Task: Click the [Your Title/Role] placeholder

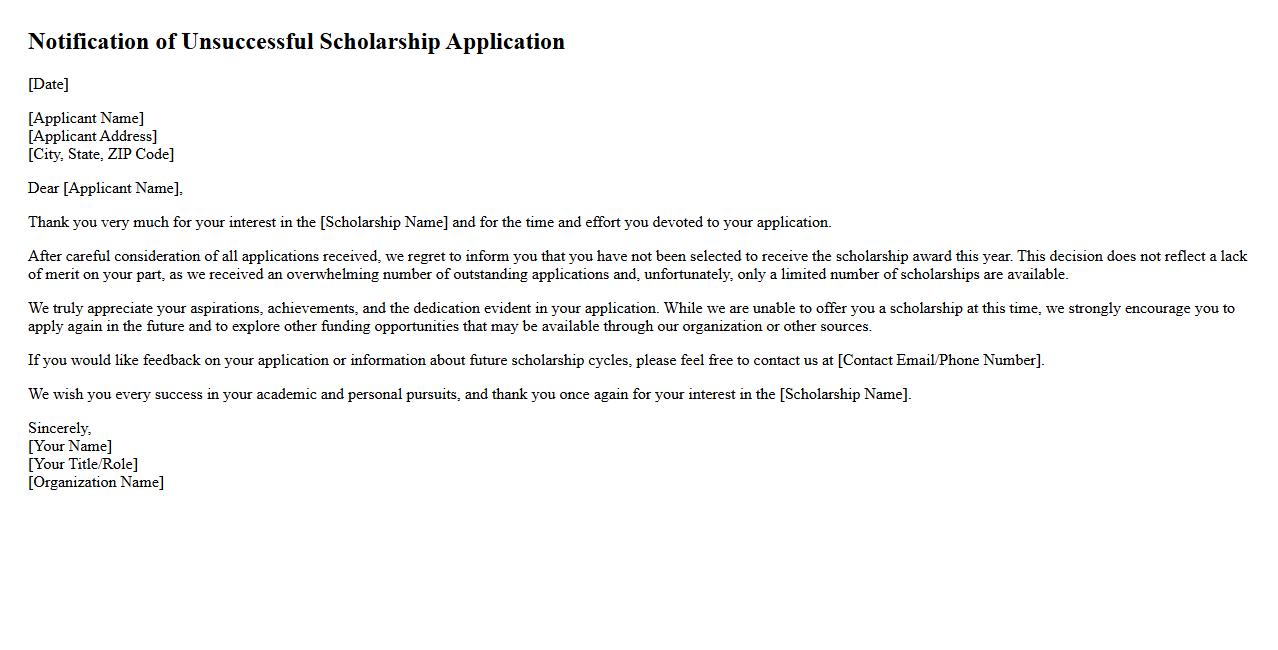Action: coord(83,464)
